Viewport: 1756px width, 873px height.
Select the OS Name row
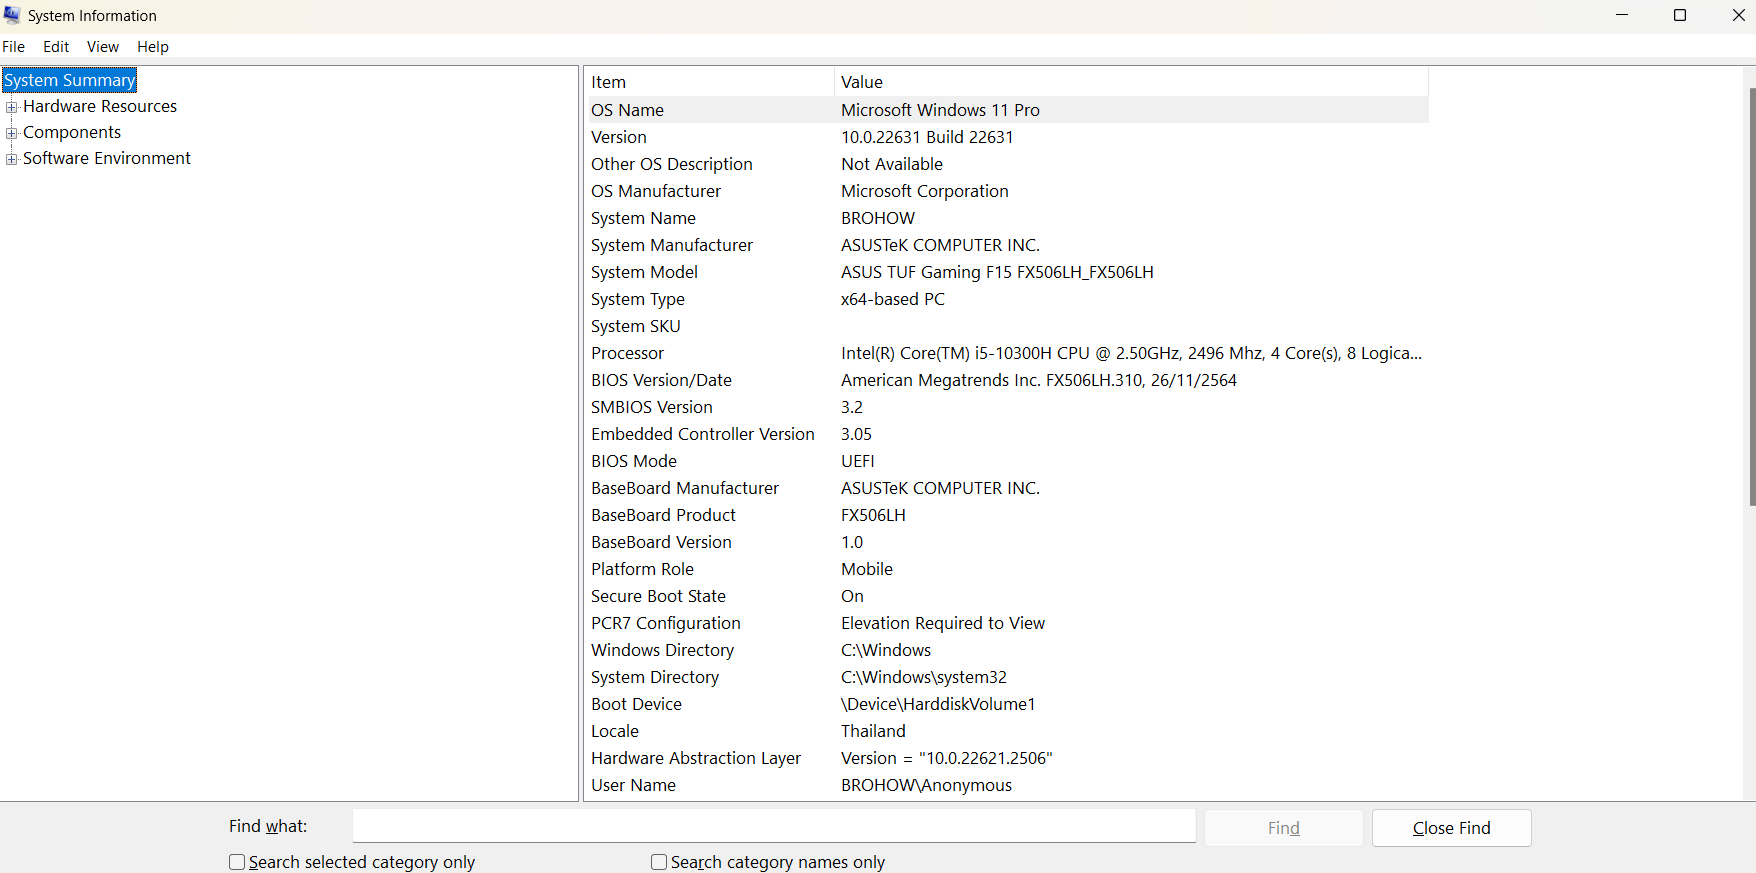pyautogui.click(x=1007, y=110)
